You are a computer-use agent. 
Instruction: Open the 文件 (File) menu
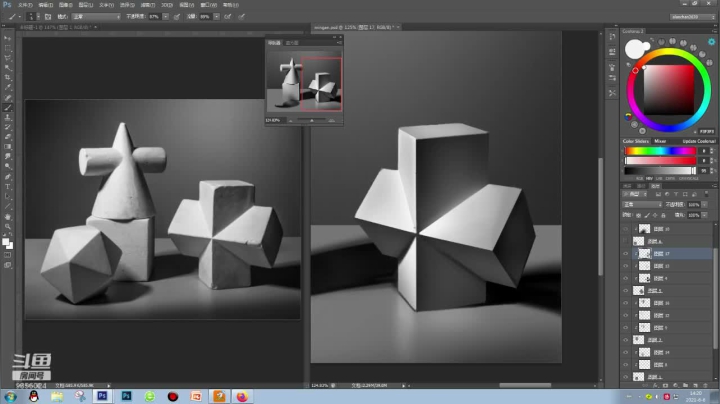pyautogui.click(x=25, y=5)
